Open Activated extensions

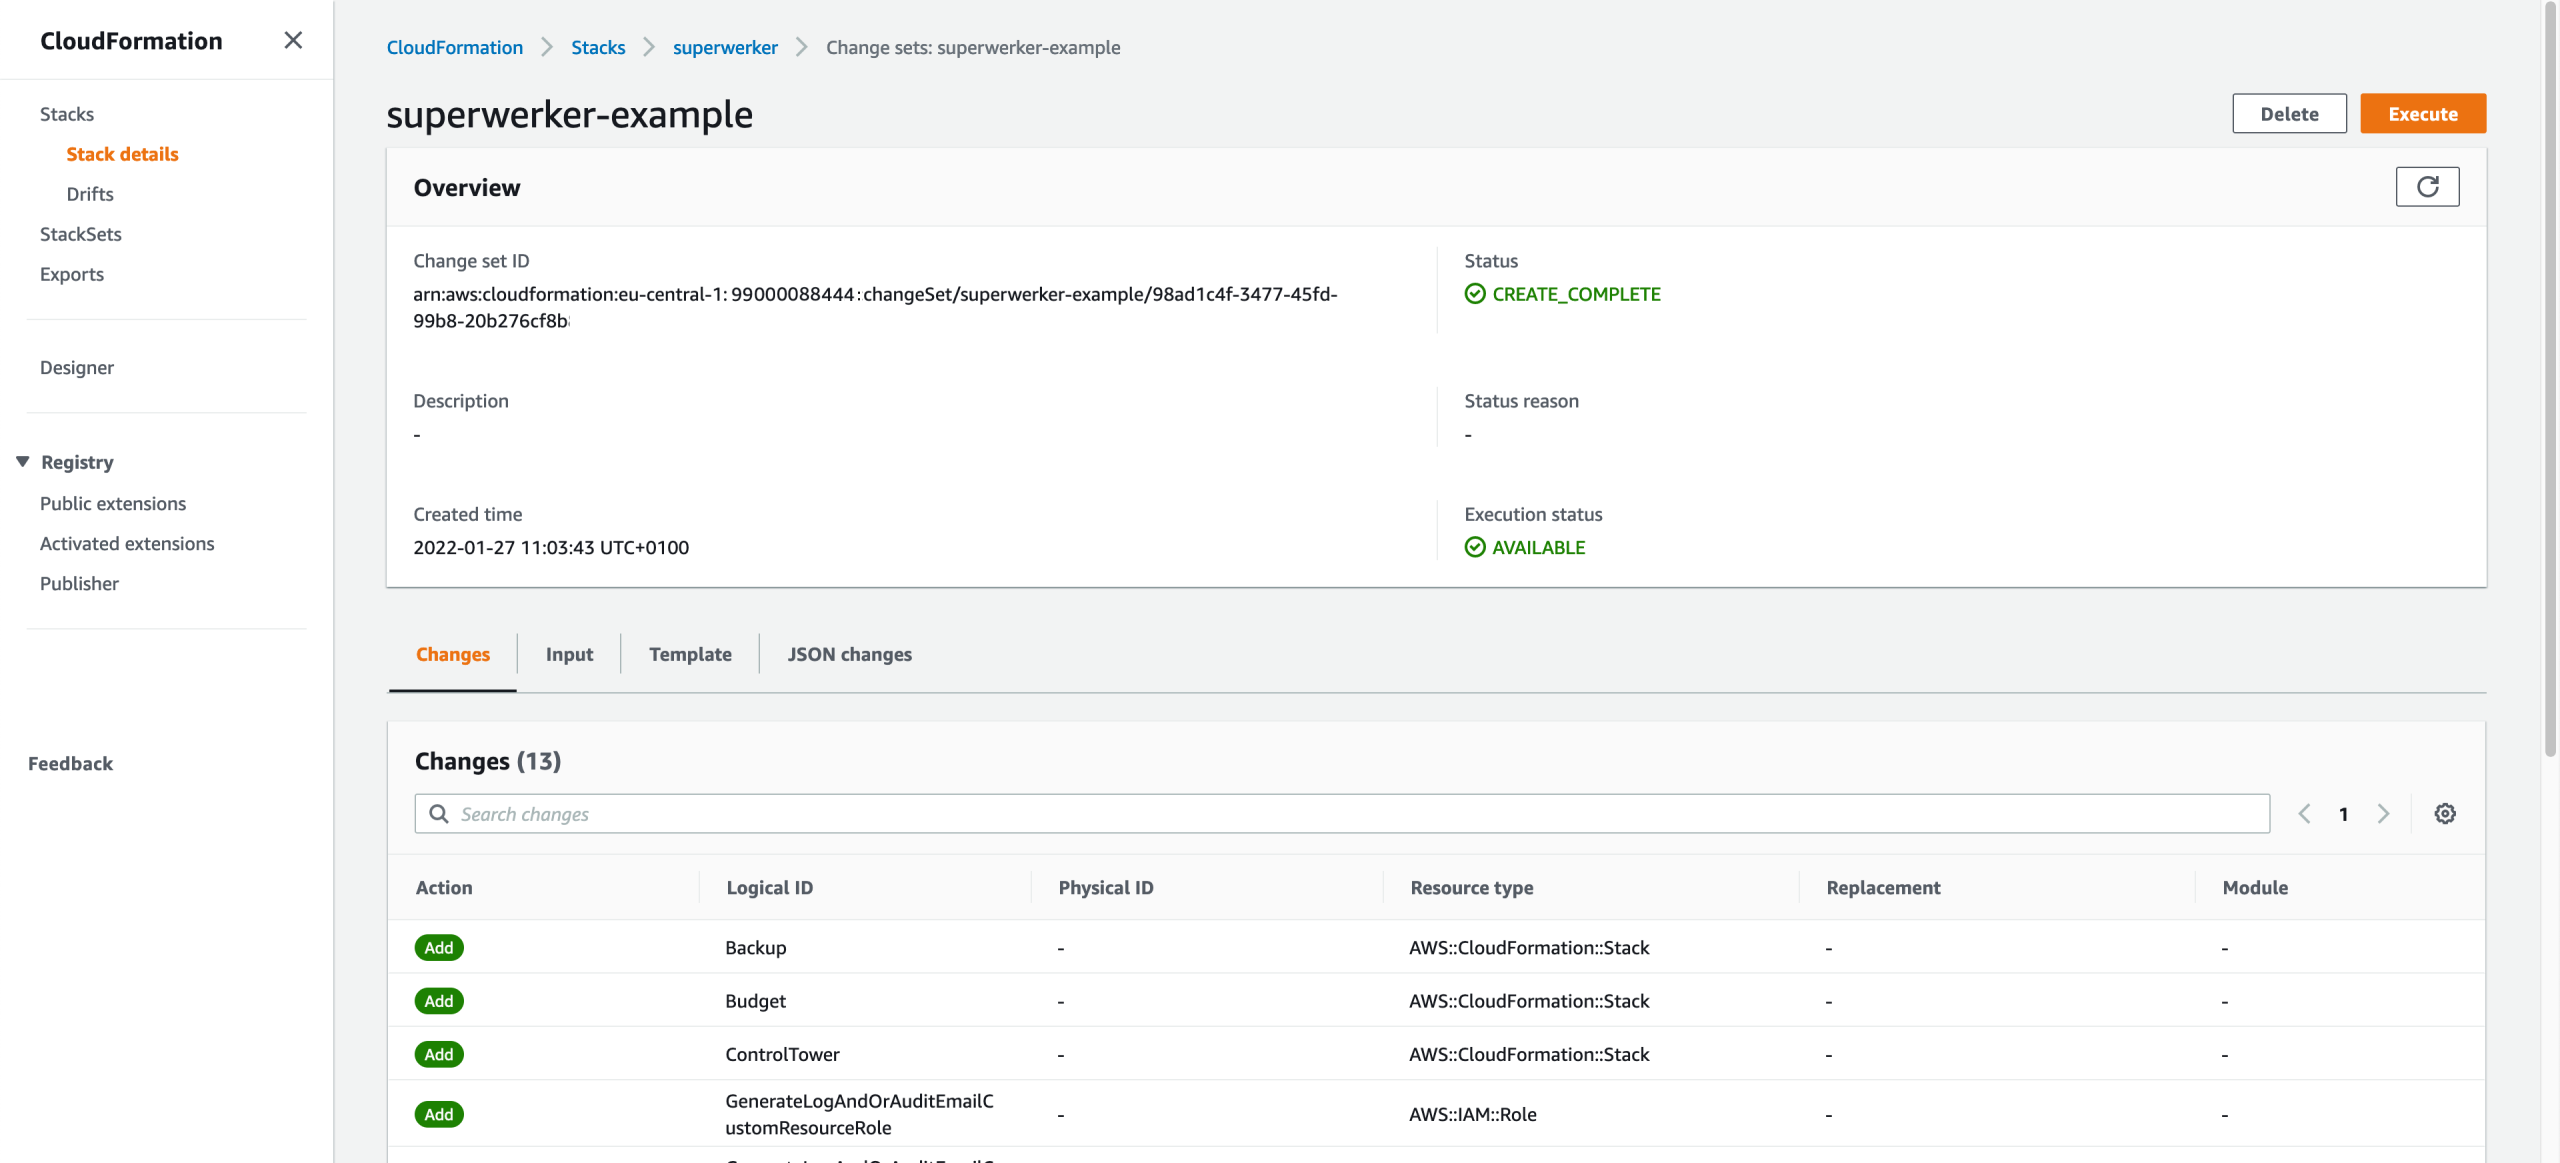click(x=127, y=544)
